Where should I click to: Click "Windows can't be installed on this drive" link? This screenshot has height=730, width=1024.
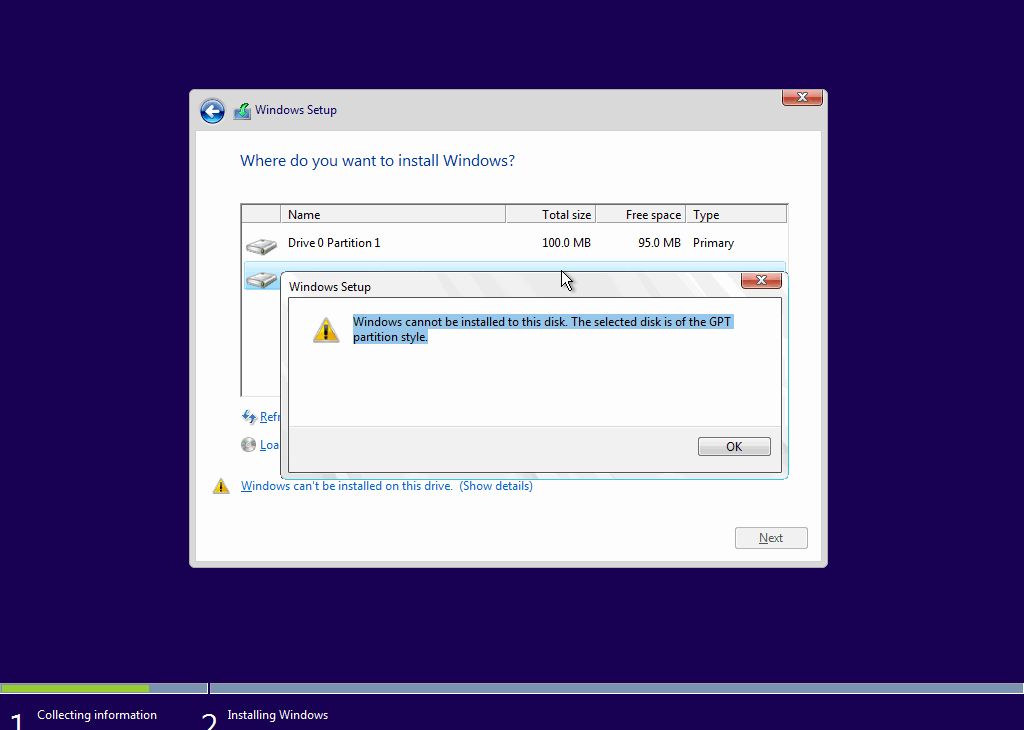(x=347, y=486)
